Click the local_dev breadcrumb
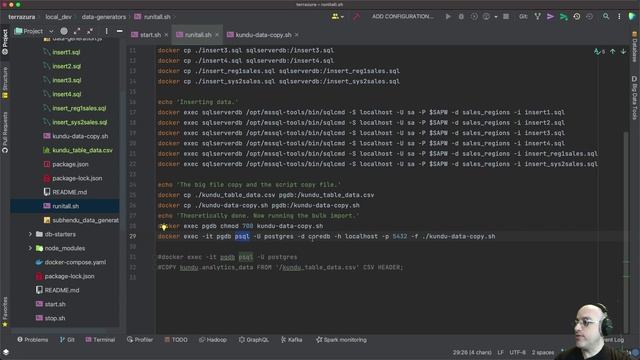The width and height of the screenshot is (640, 360). click(x=58, y=17)
